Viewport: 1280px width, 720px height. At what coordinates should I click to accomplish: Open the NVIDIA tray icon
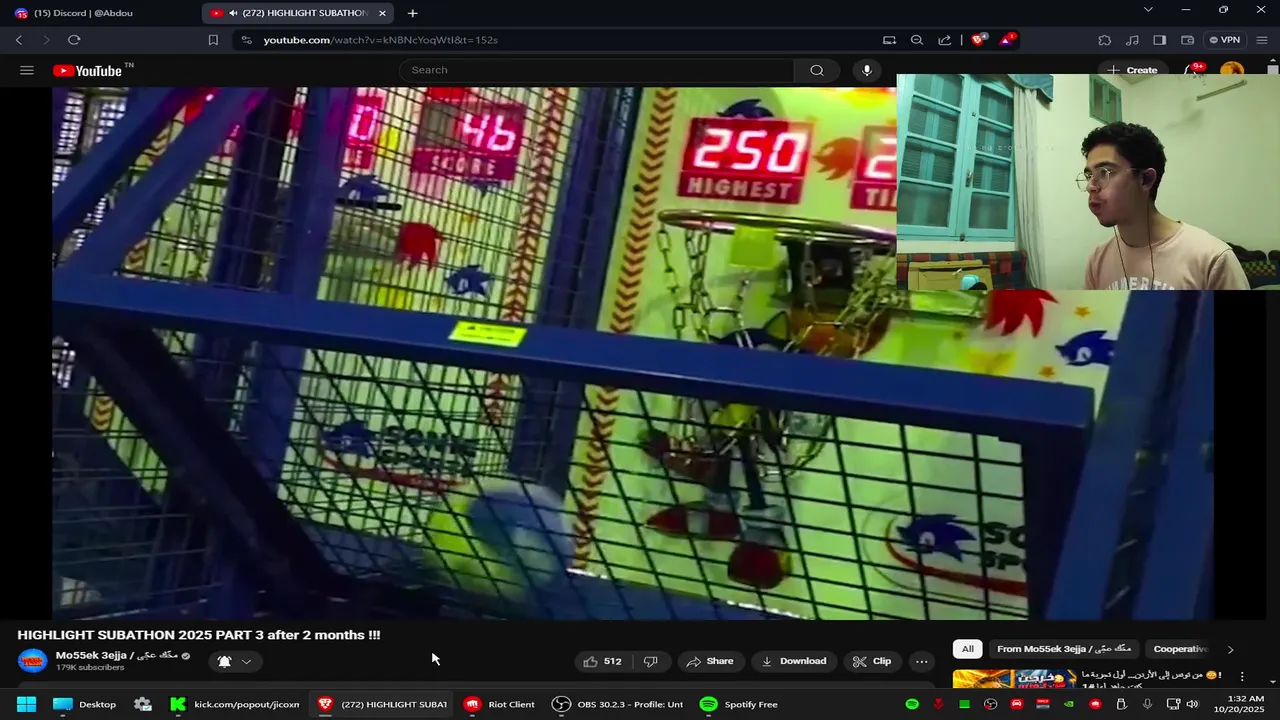point(1069,704)
